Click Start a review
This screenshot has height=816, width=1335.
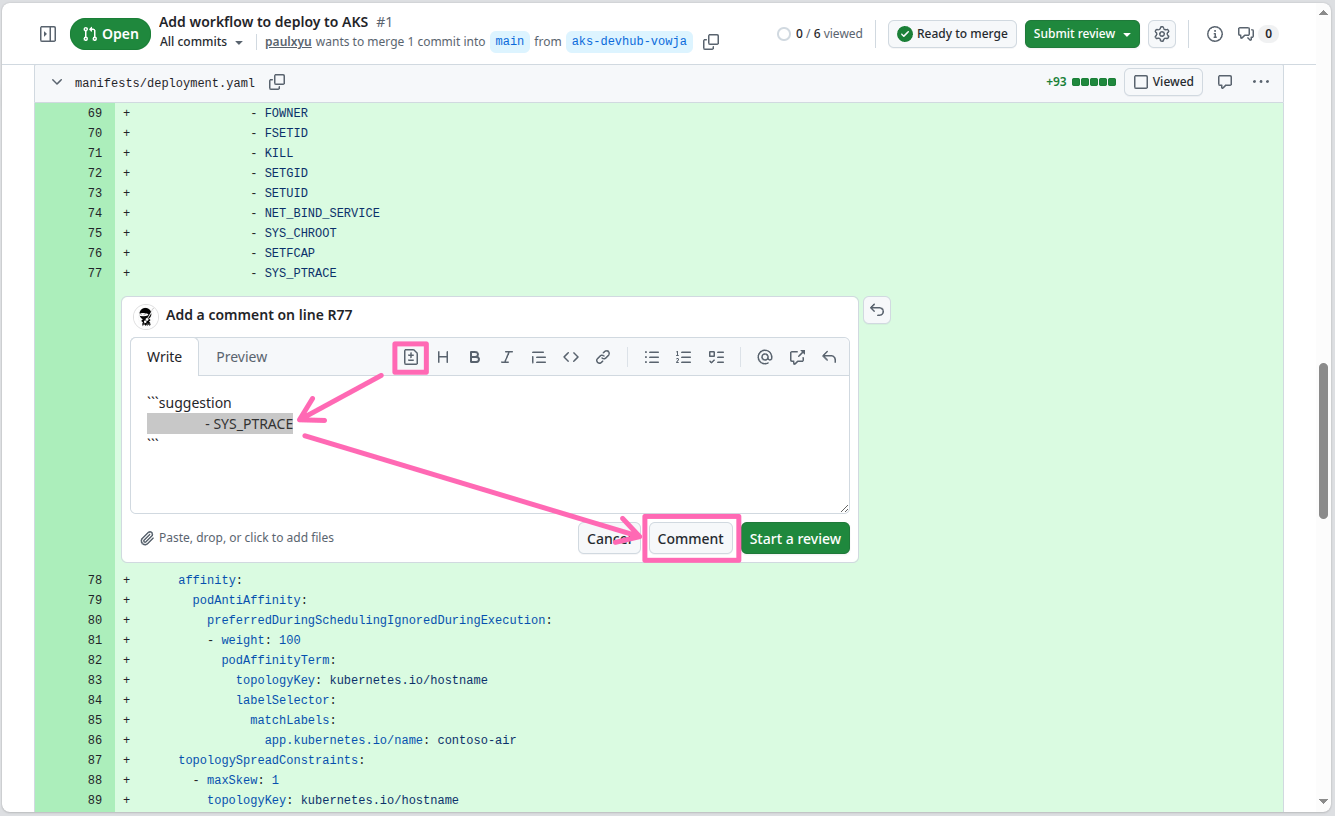795,538
